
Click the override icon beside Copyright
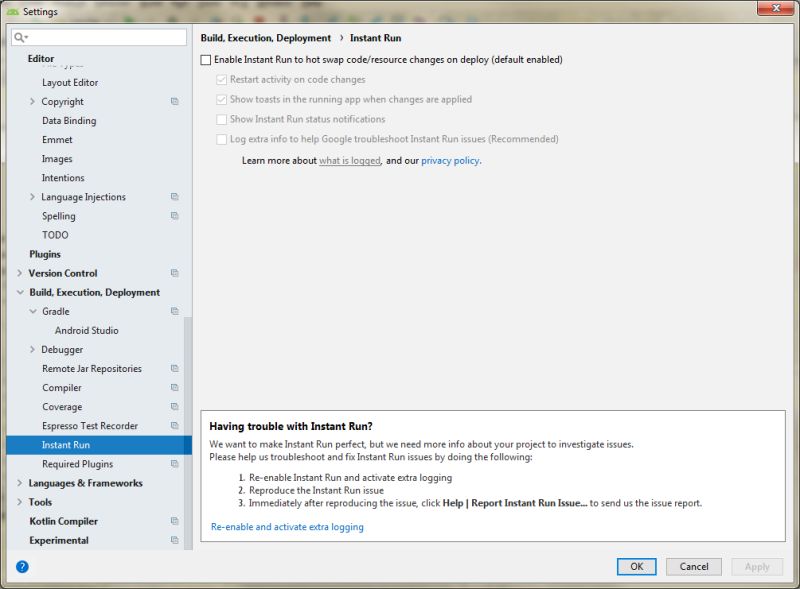(174, 101)
